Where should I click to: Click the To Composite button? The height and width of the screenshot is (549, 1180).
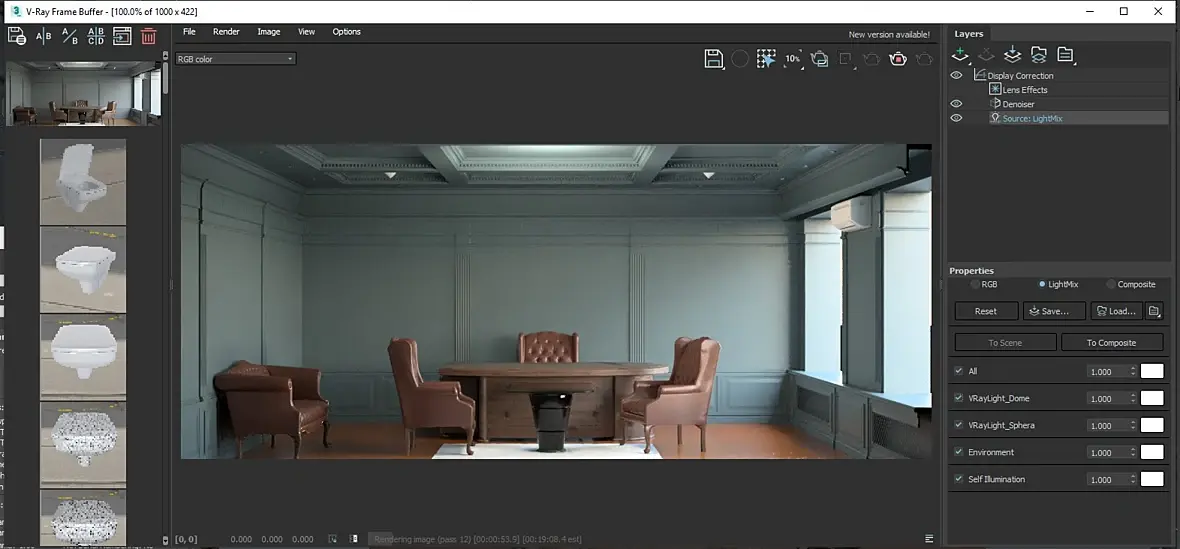(1112, 342)
